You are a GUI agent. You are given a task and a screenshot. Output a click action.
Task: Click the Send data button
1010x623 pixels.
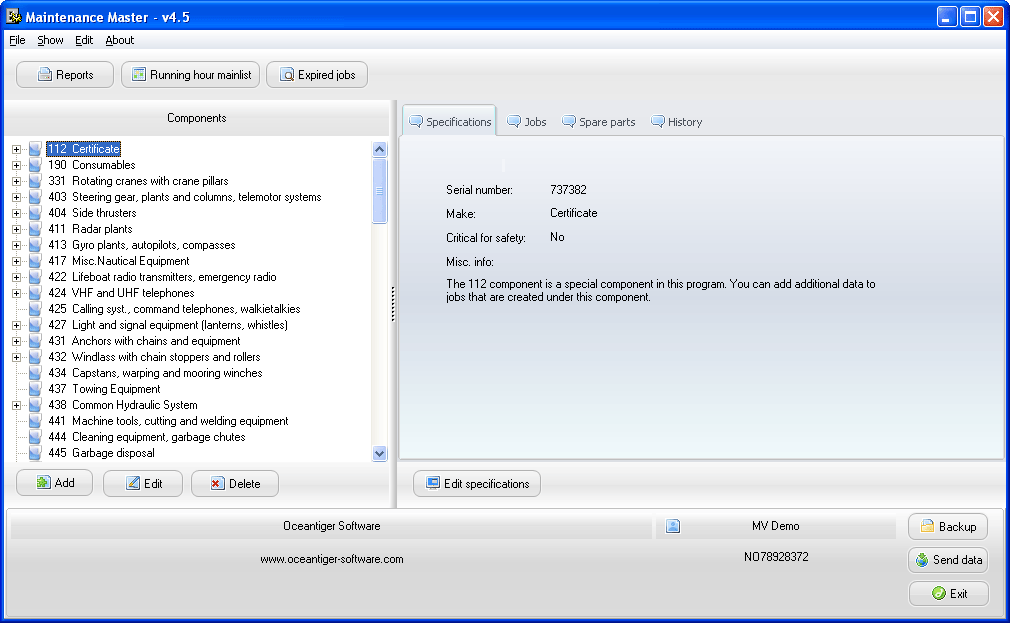[x=948, y=560]
